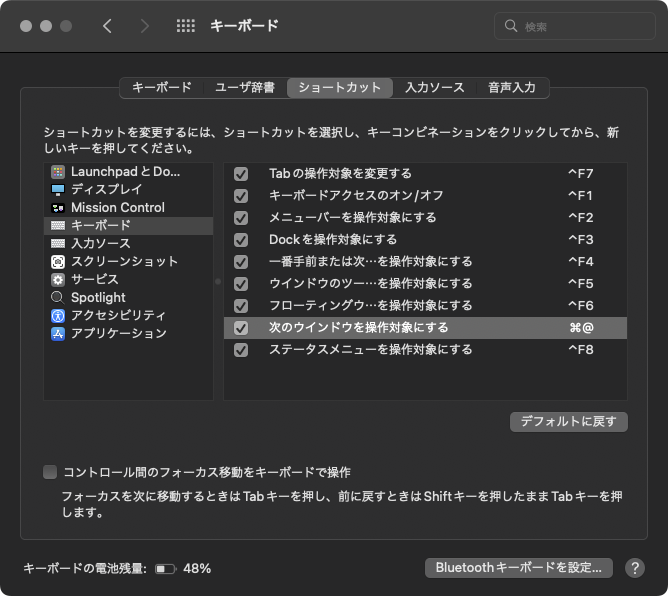Click the Spotlight magnifier icon in sidebar
The width and height of the screenshot is (668, 596).
pyautogui.click(x=58, y=297)
